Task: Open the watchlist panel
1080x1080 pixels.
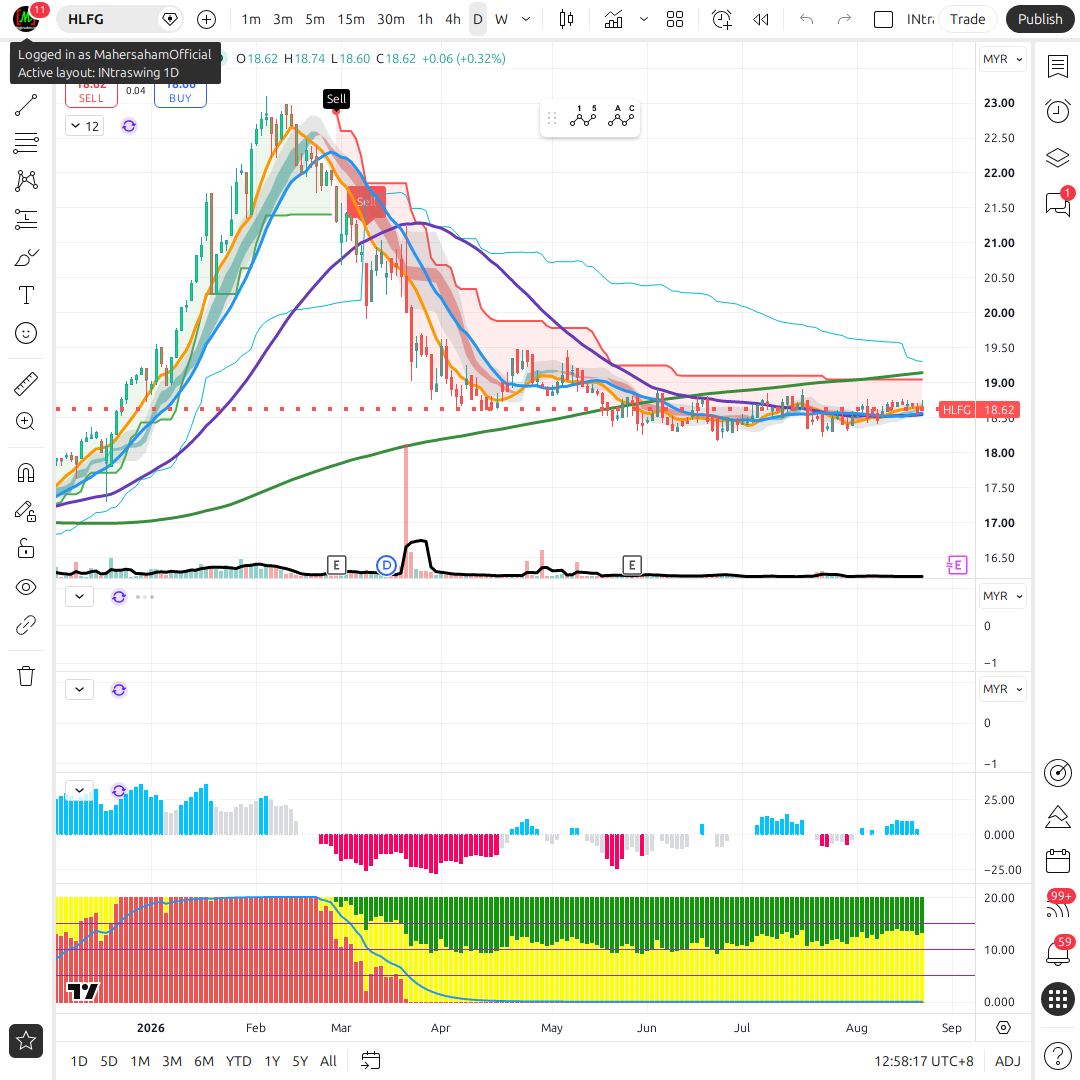Action: (1057, 67)
